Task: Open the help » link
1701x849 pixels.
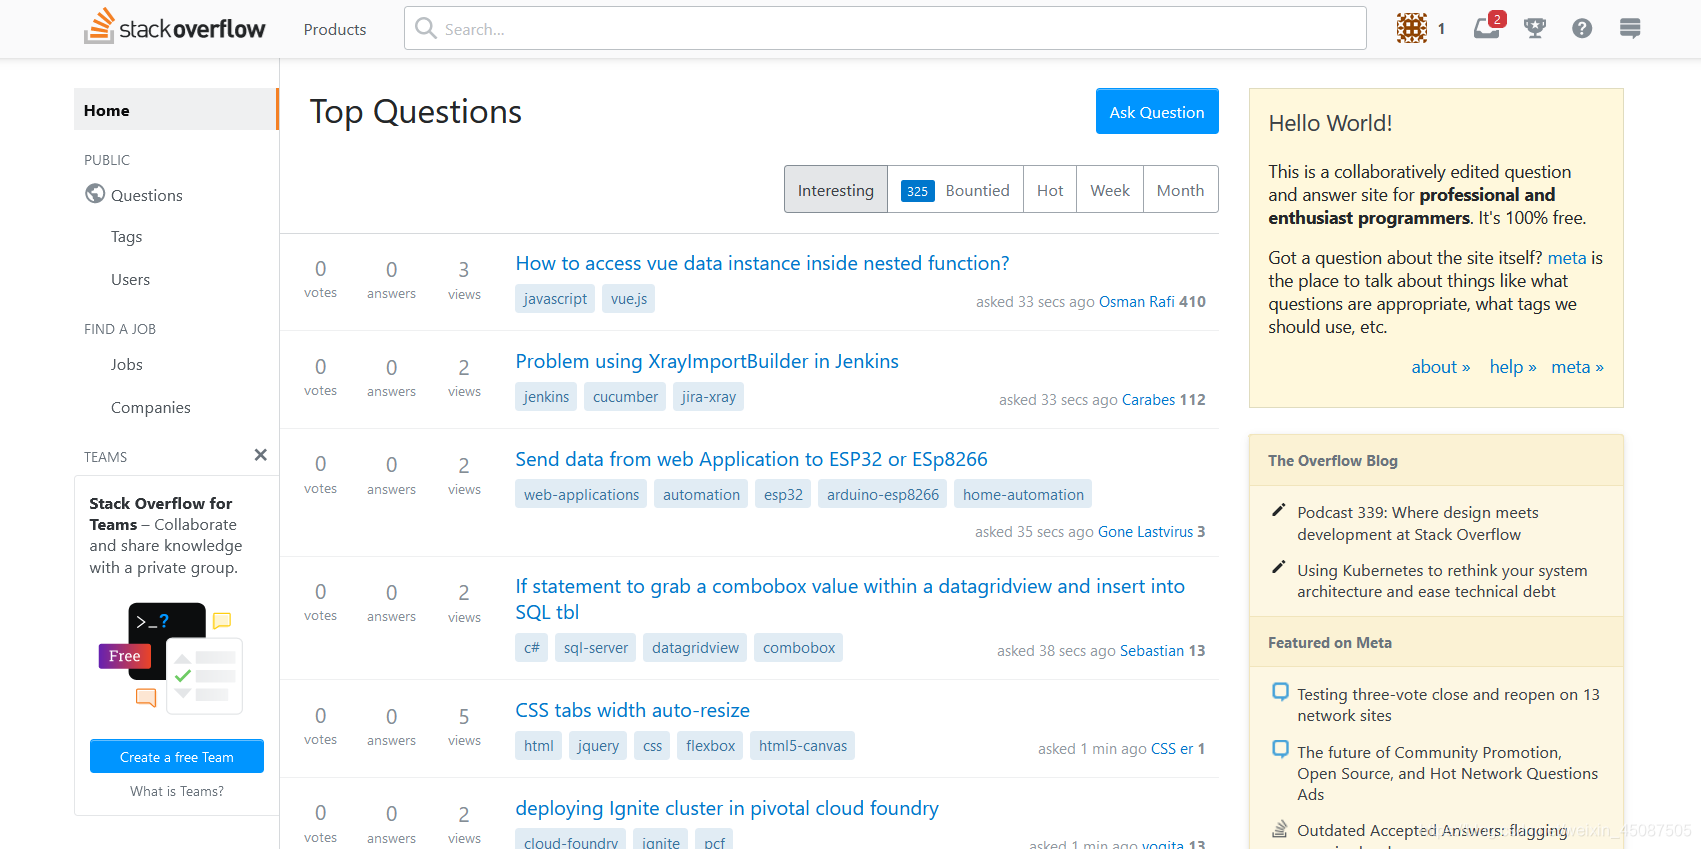Action: [x=1512, y=367]
